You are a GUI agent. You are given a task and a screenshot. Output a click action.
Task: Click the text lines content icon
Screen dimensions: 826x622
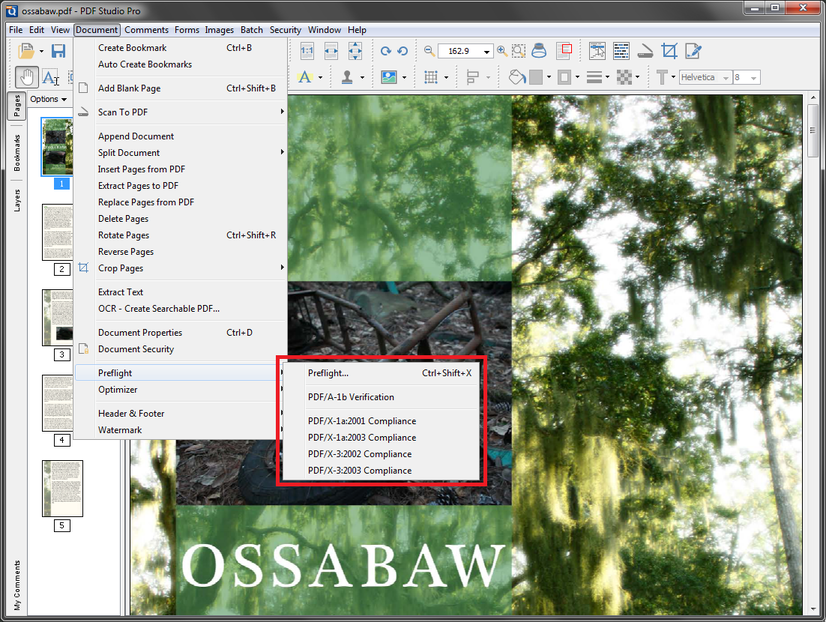[622, 51]
